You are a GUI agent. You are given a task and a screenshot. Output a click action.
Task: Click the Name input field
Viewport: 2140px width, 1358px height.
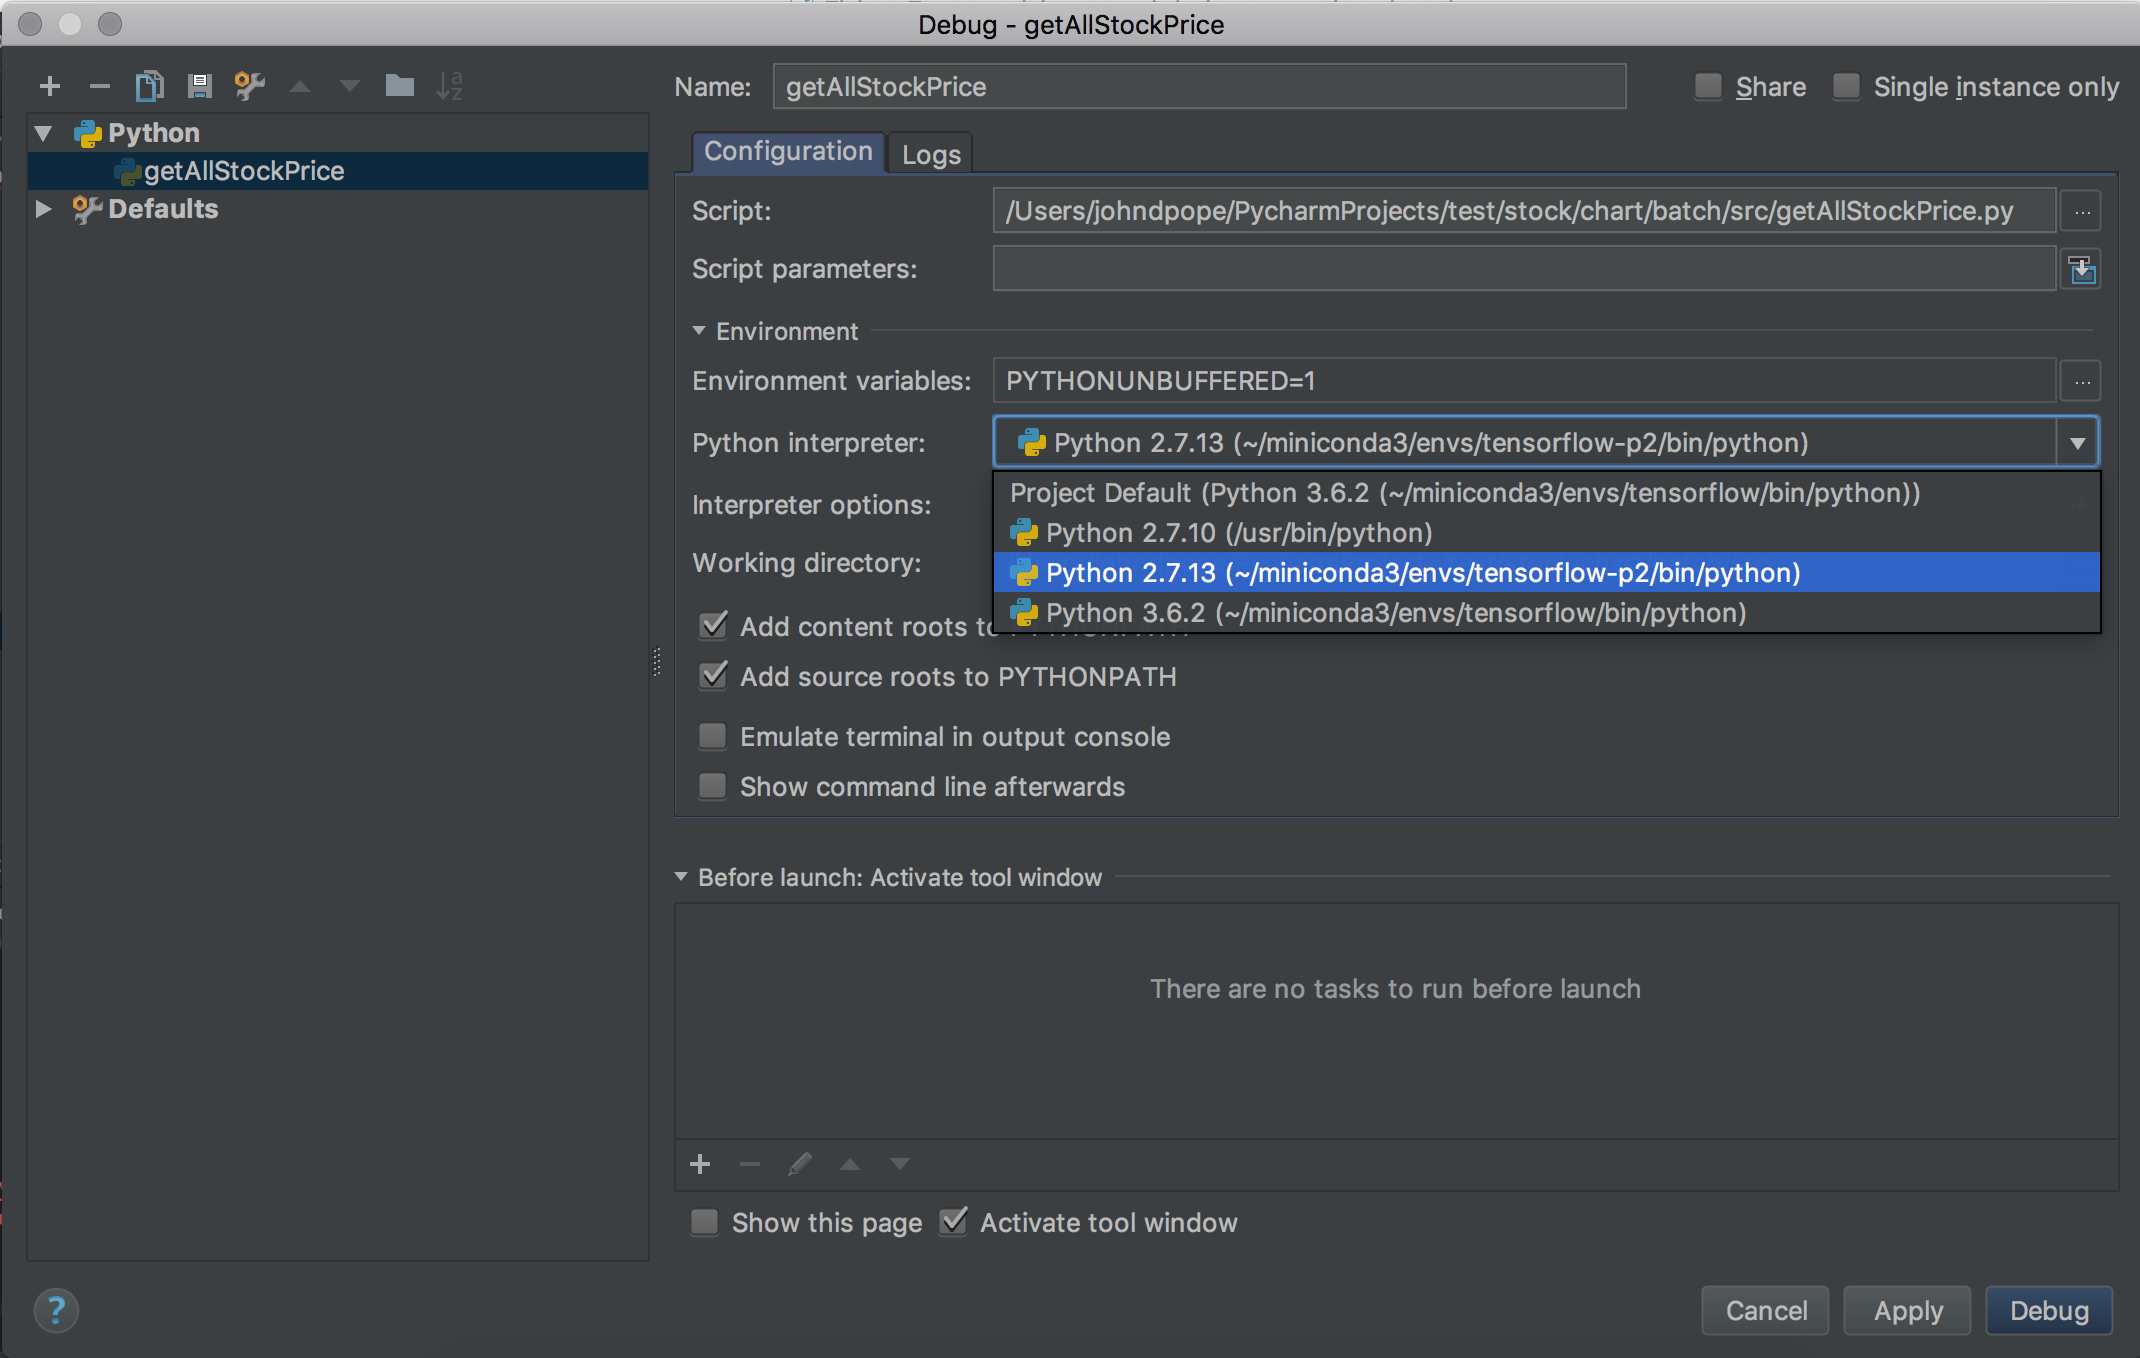point(1198,87)
